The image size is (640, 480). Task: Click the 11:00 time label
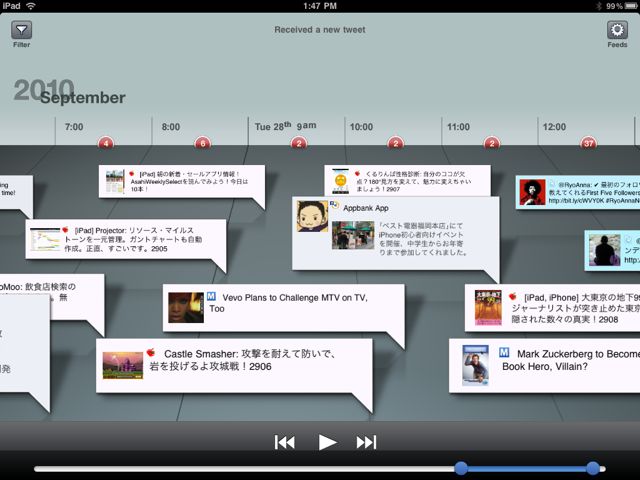coord(458,127)
